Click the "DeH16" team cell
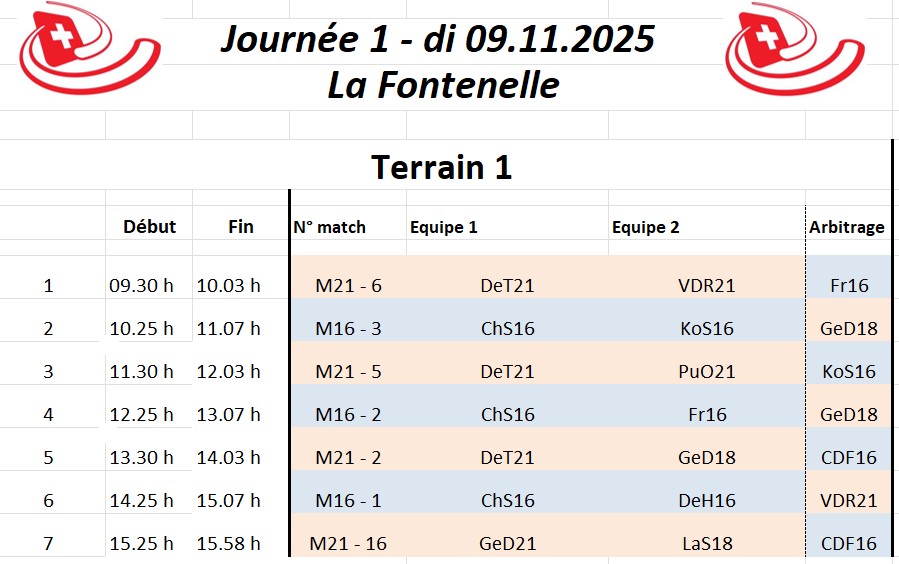Screen dimensions: 899x564 tap(706, 500)
